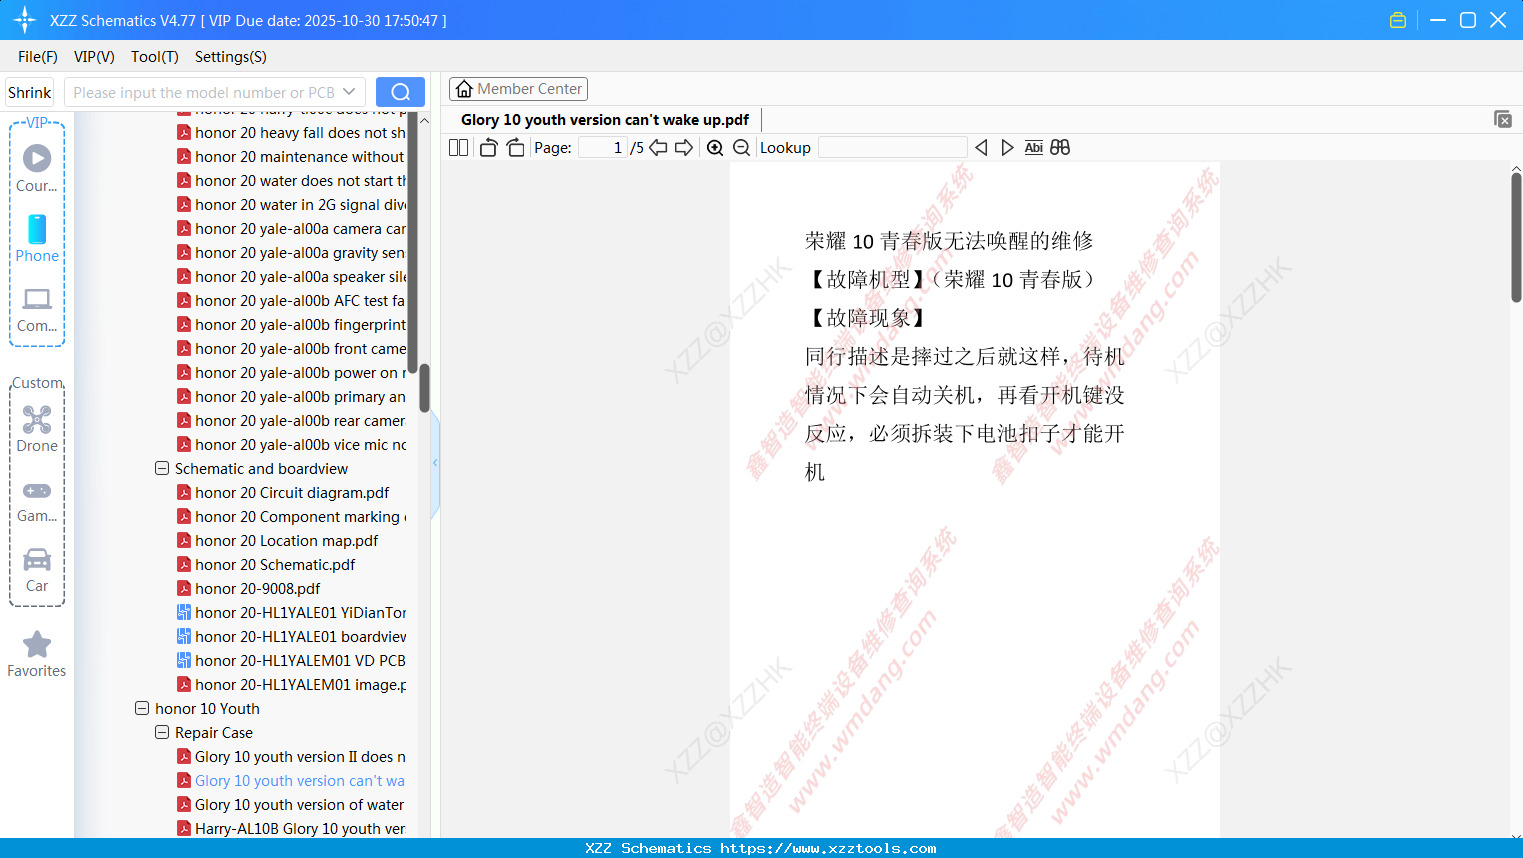Screen dimensions: 1523x858
Task: Toggle Abi whole-word match icon
Action: pyautogui.click(x=1034, y=147)
